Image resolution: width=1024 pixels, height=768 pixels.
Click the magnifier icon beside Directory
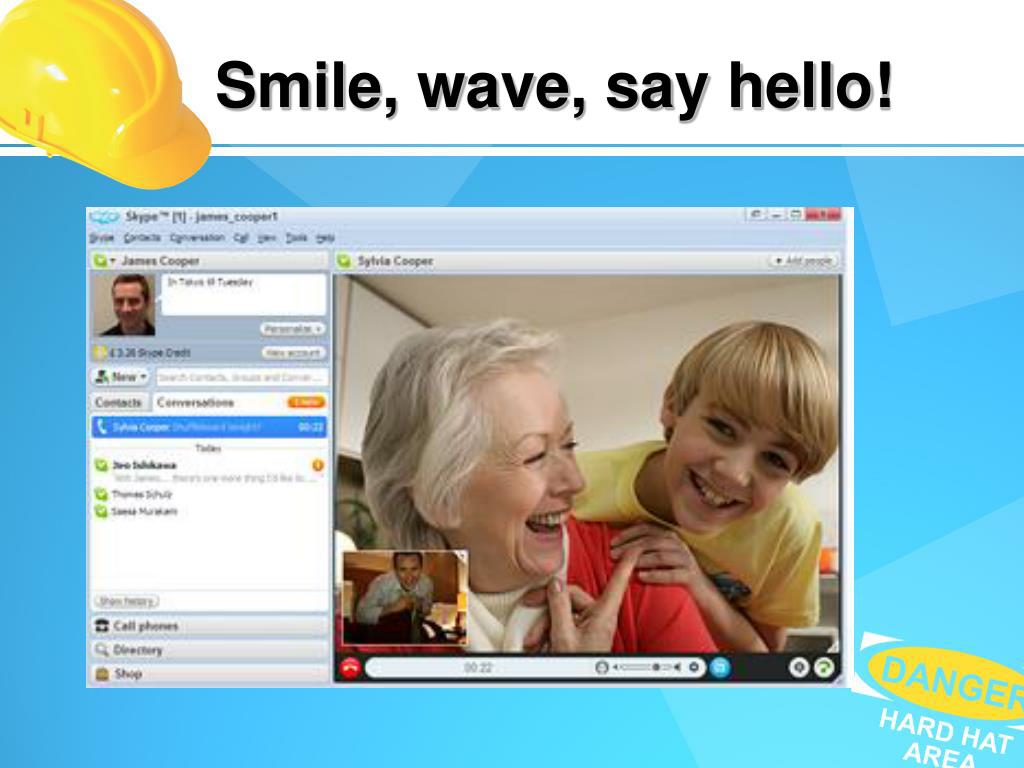click(x=102, y=650)
